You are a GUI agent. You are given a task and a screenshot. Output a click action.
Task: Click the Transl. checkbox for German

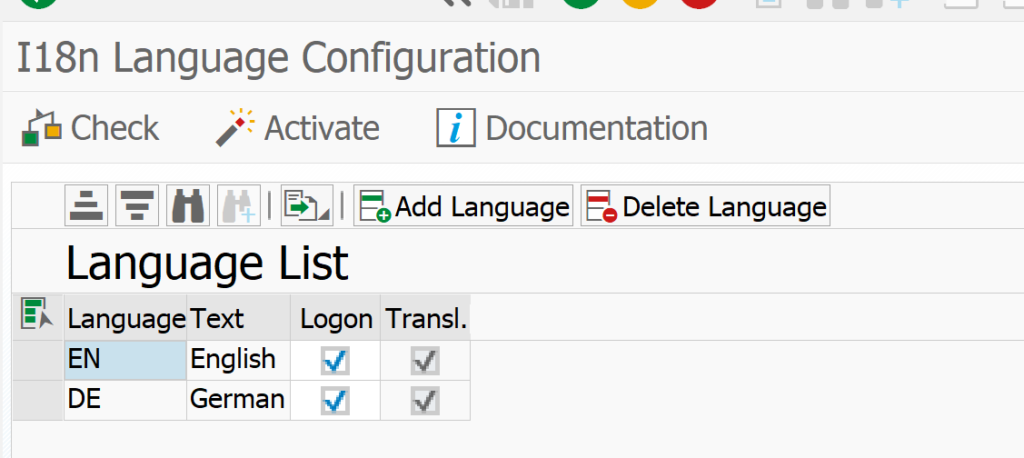tap(424, 401)
